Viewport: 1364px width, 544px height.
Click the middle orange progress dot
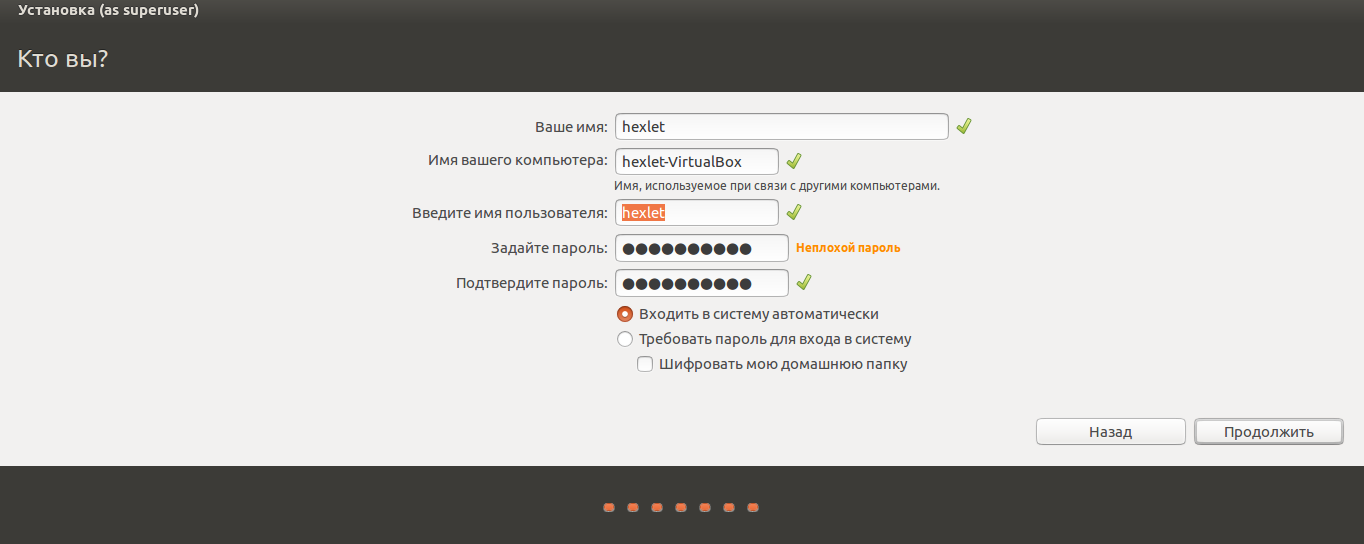pyautogui.click(x=681, y=508)
